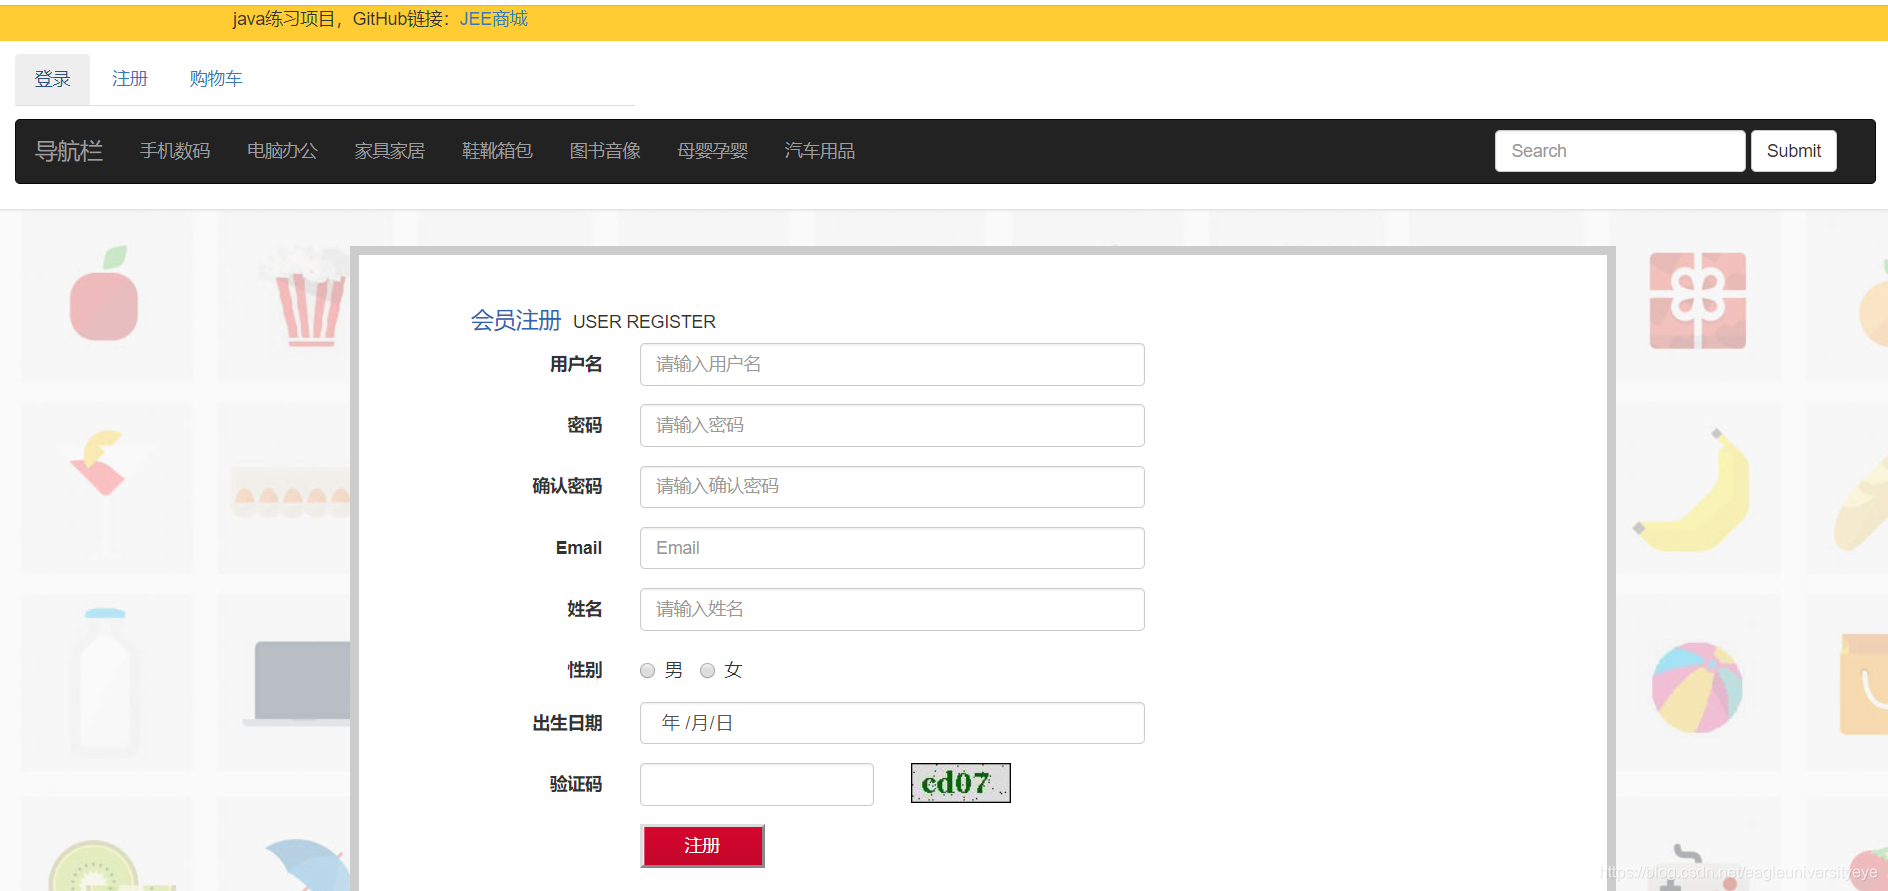Click the 导航栏 brand link

[69, 151]
